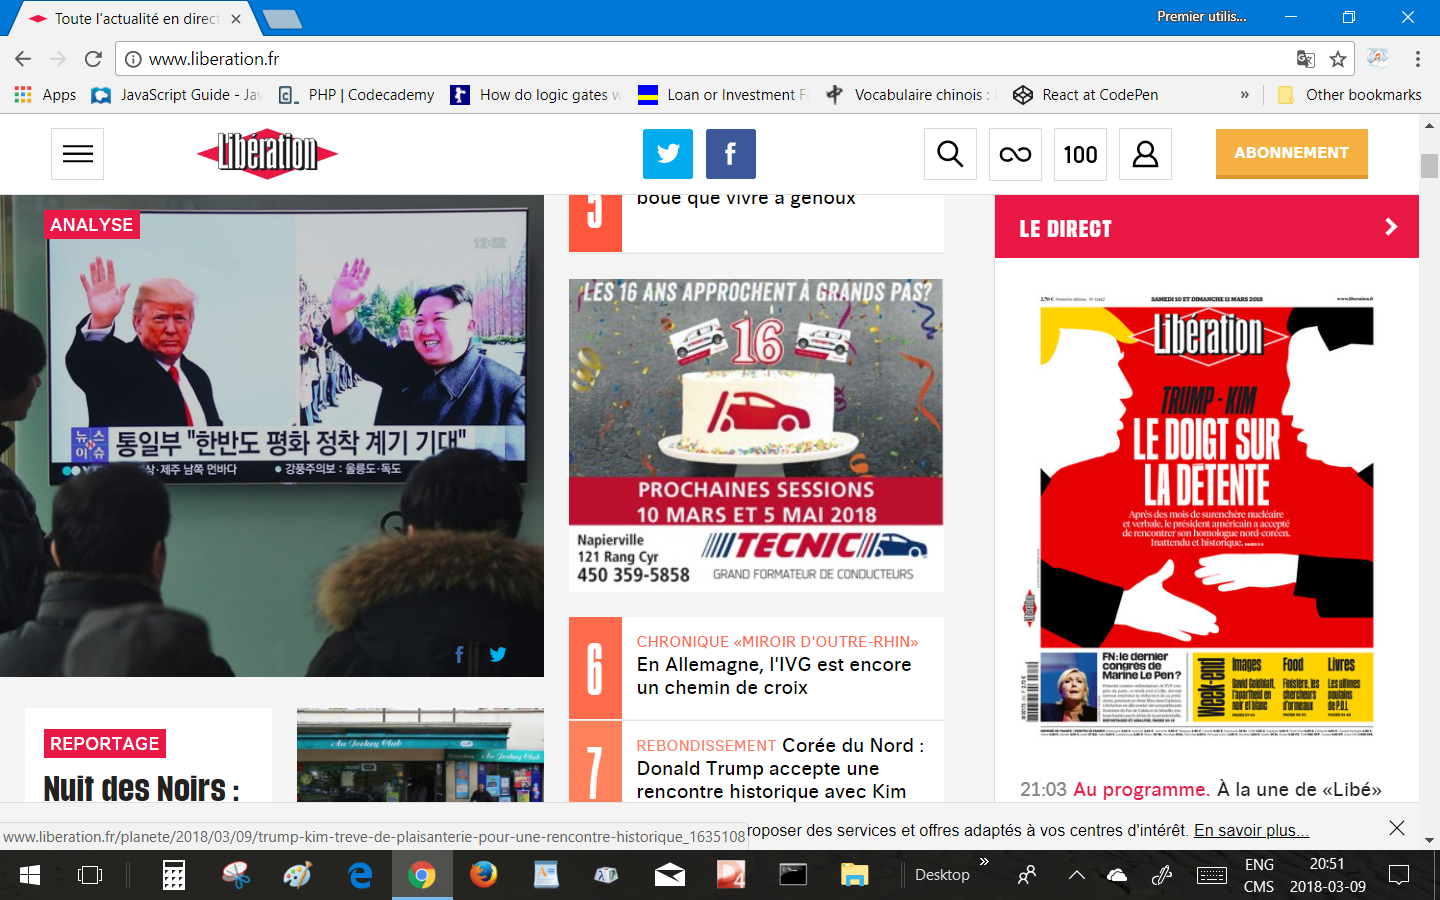Screen dimensions: 1440x900
Task: Open Libération's Facebook page button
Action: (x=730, y=154)
